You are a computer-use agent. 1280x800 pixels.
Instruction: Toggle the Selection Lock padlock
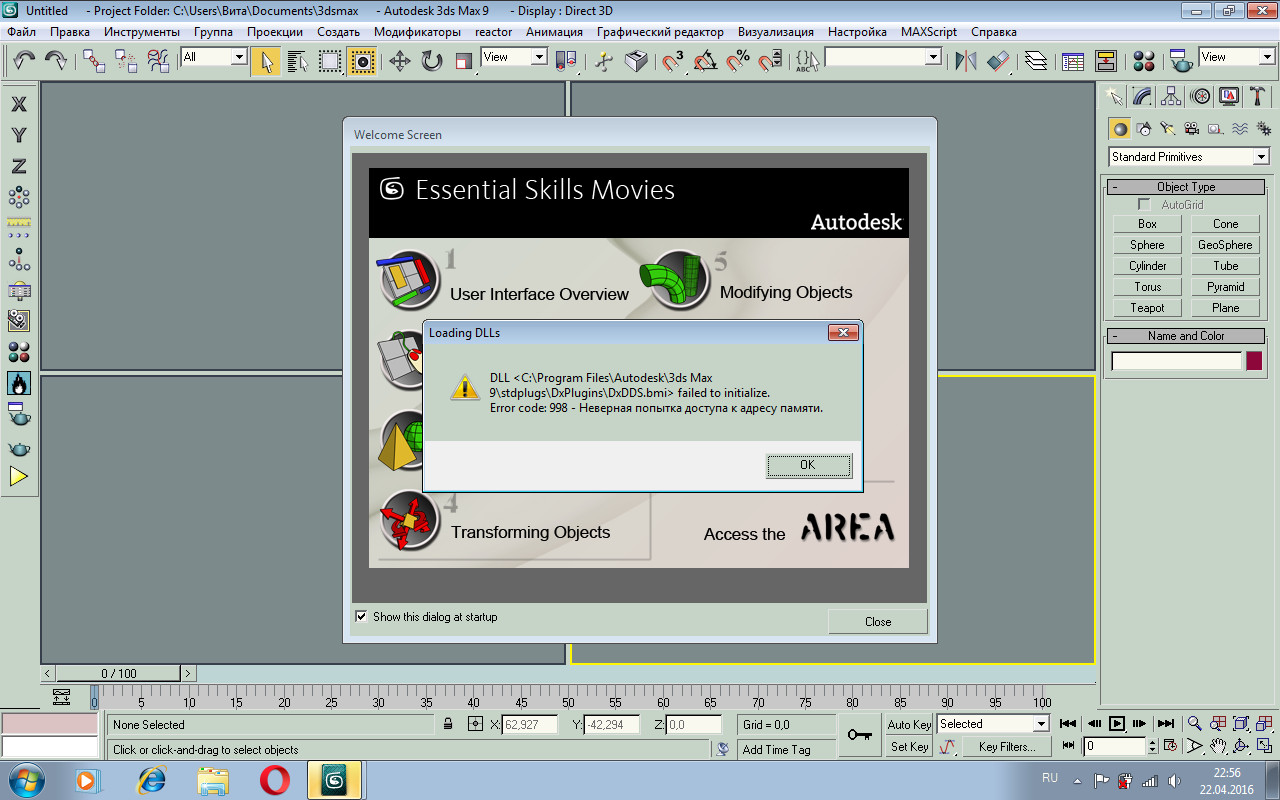coord(448,724)
